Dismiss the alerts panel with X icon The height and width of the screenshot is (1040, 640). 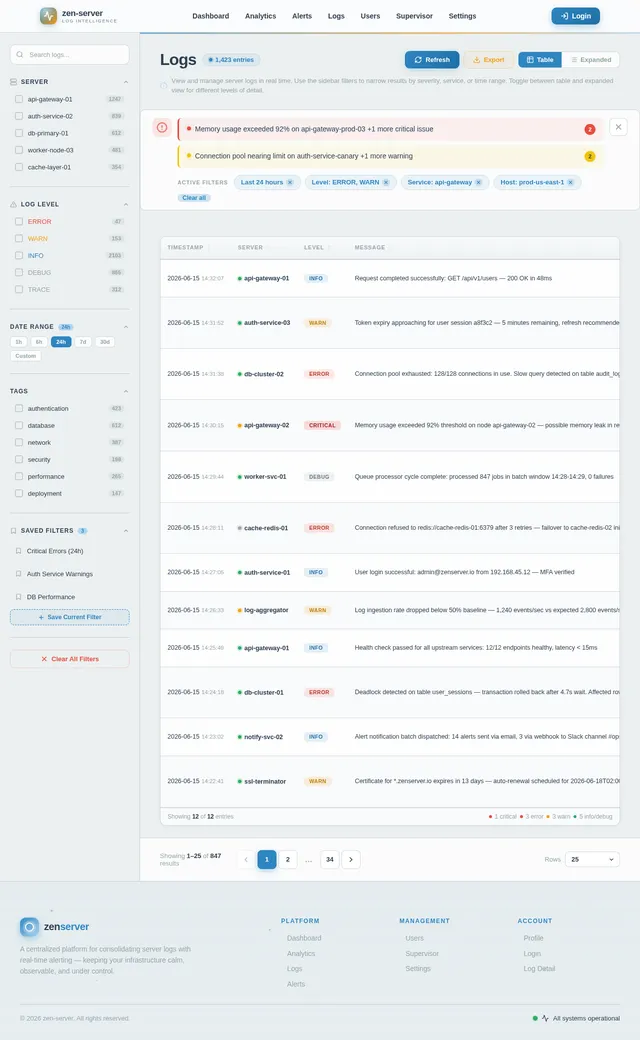618,127
